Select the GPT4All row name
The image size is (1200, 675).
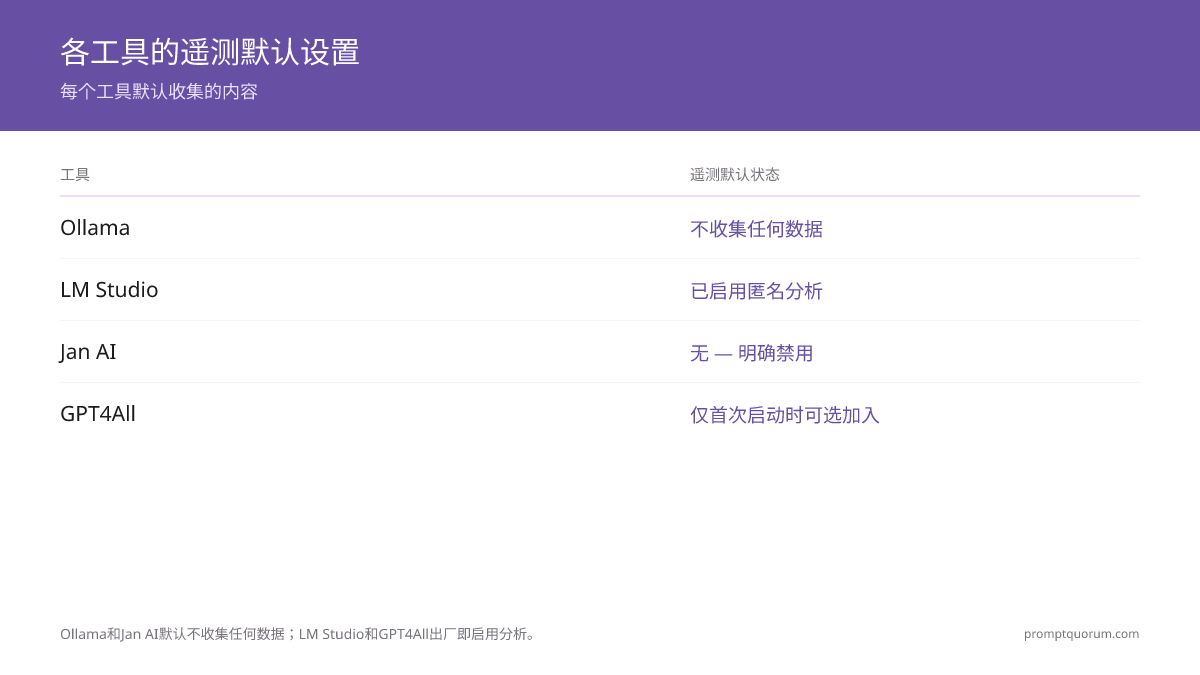coord(98,414)
